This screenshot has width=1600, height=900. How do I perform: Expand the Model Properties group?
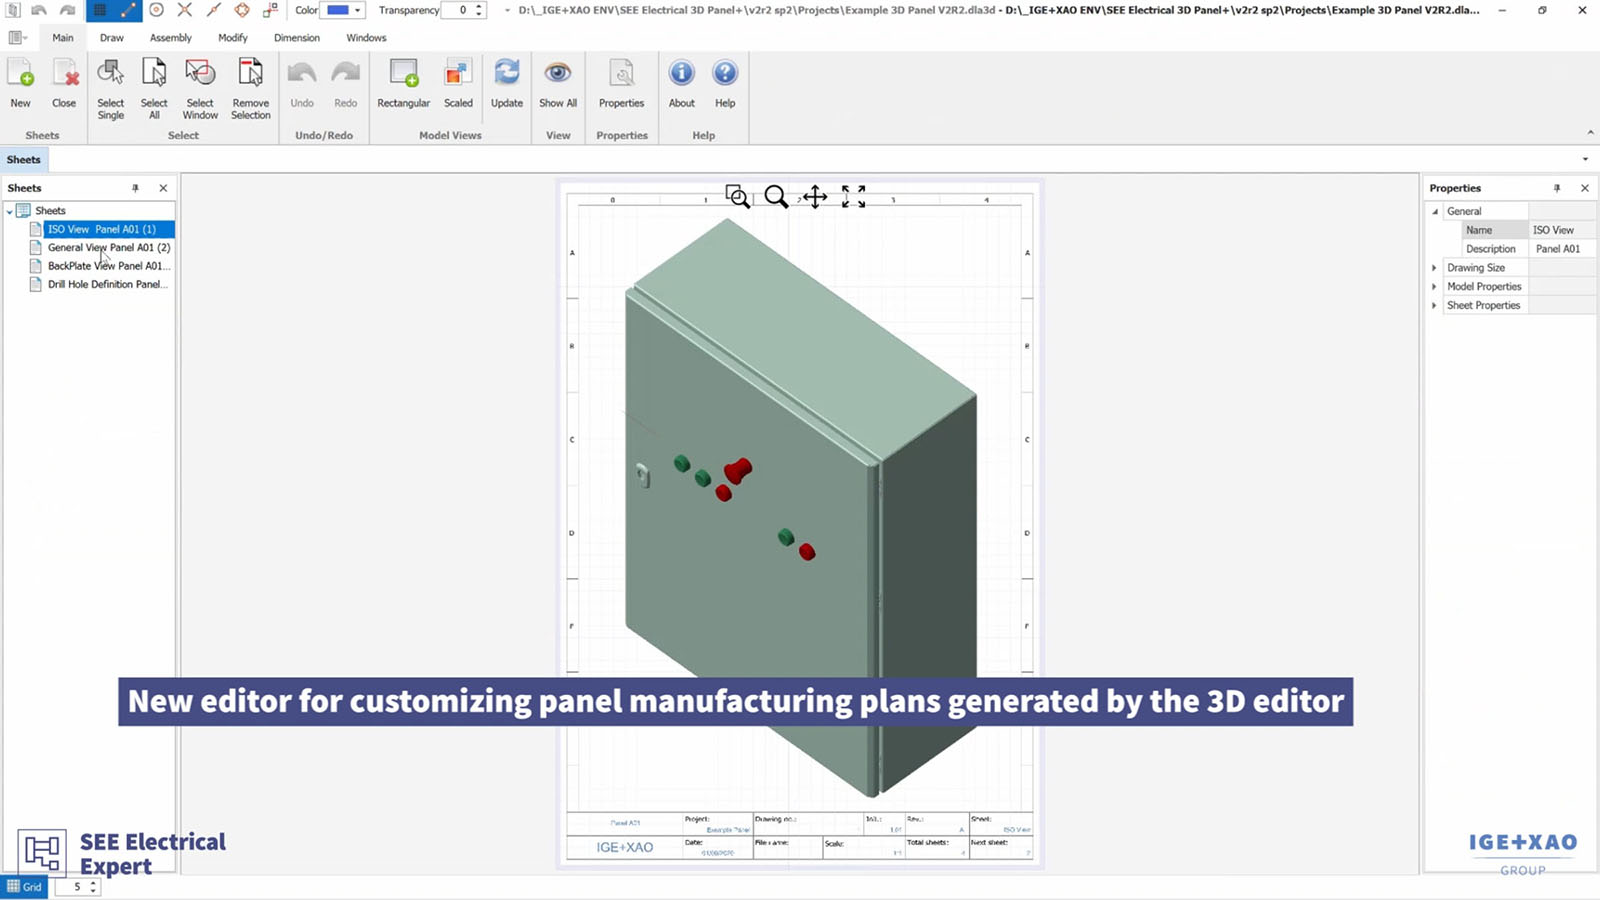1435,287
